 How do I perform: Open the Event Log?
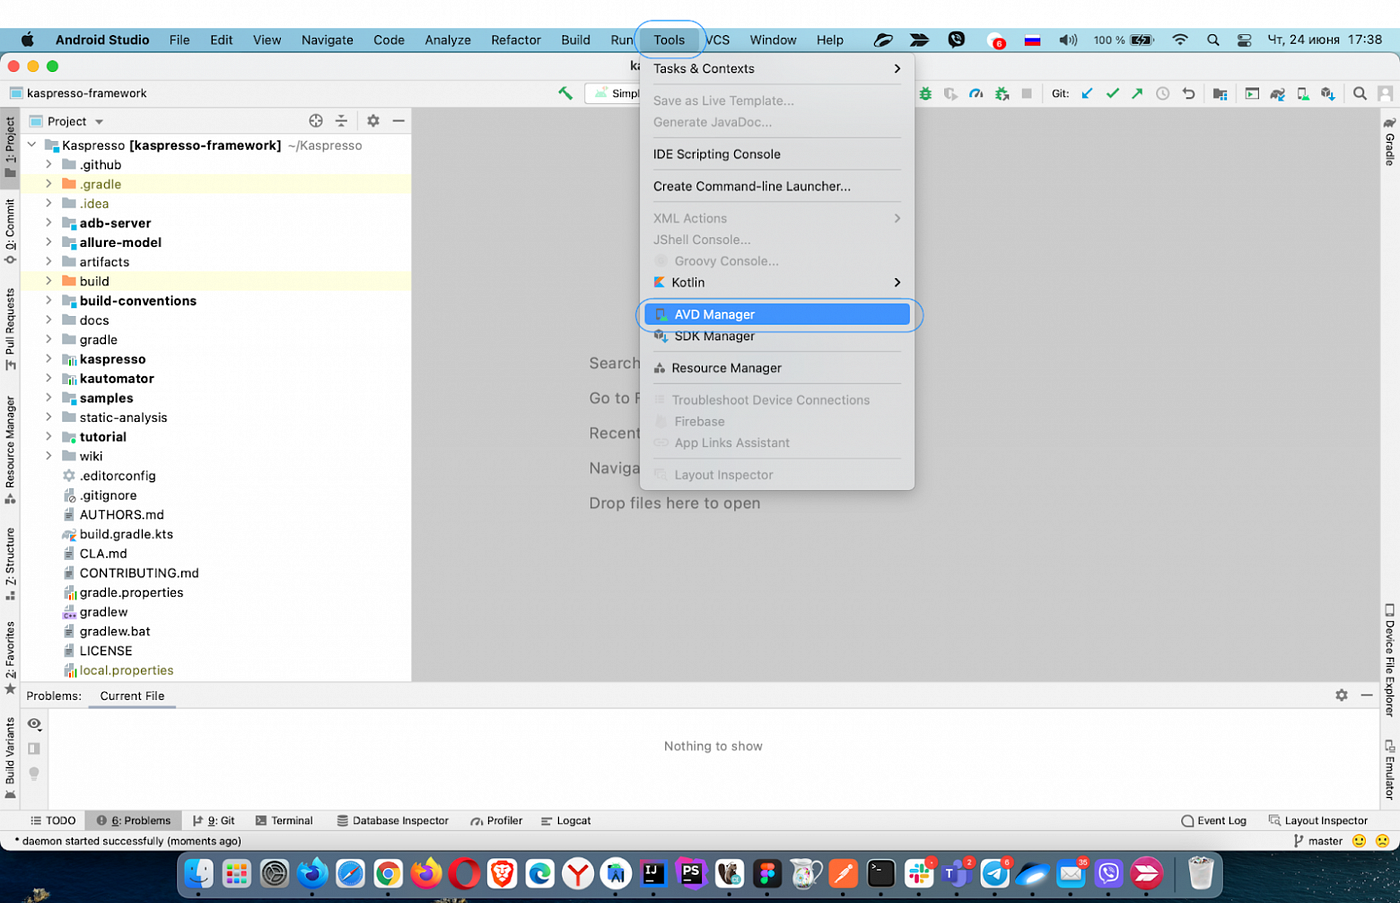point(1214,820)
